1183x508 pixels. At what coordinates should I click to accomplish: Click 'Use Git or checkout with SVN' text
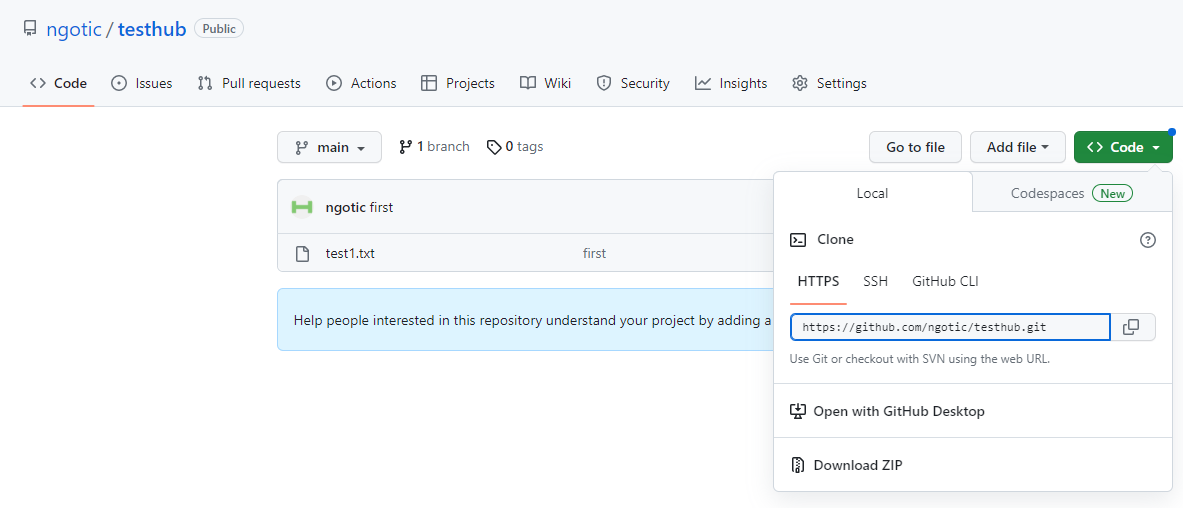pos(920,359)
